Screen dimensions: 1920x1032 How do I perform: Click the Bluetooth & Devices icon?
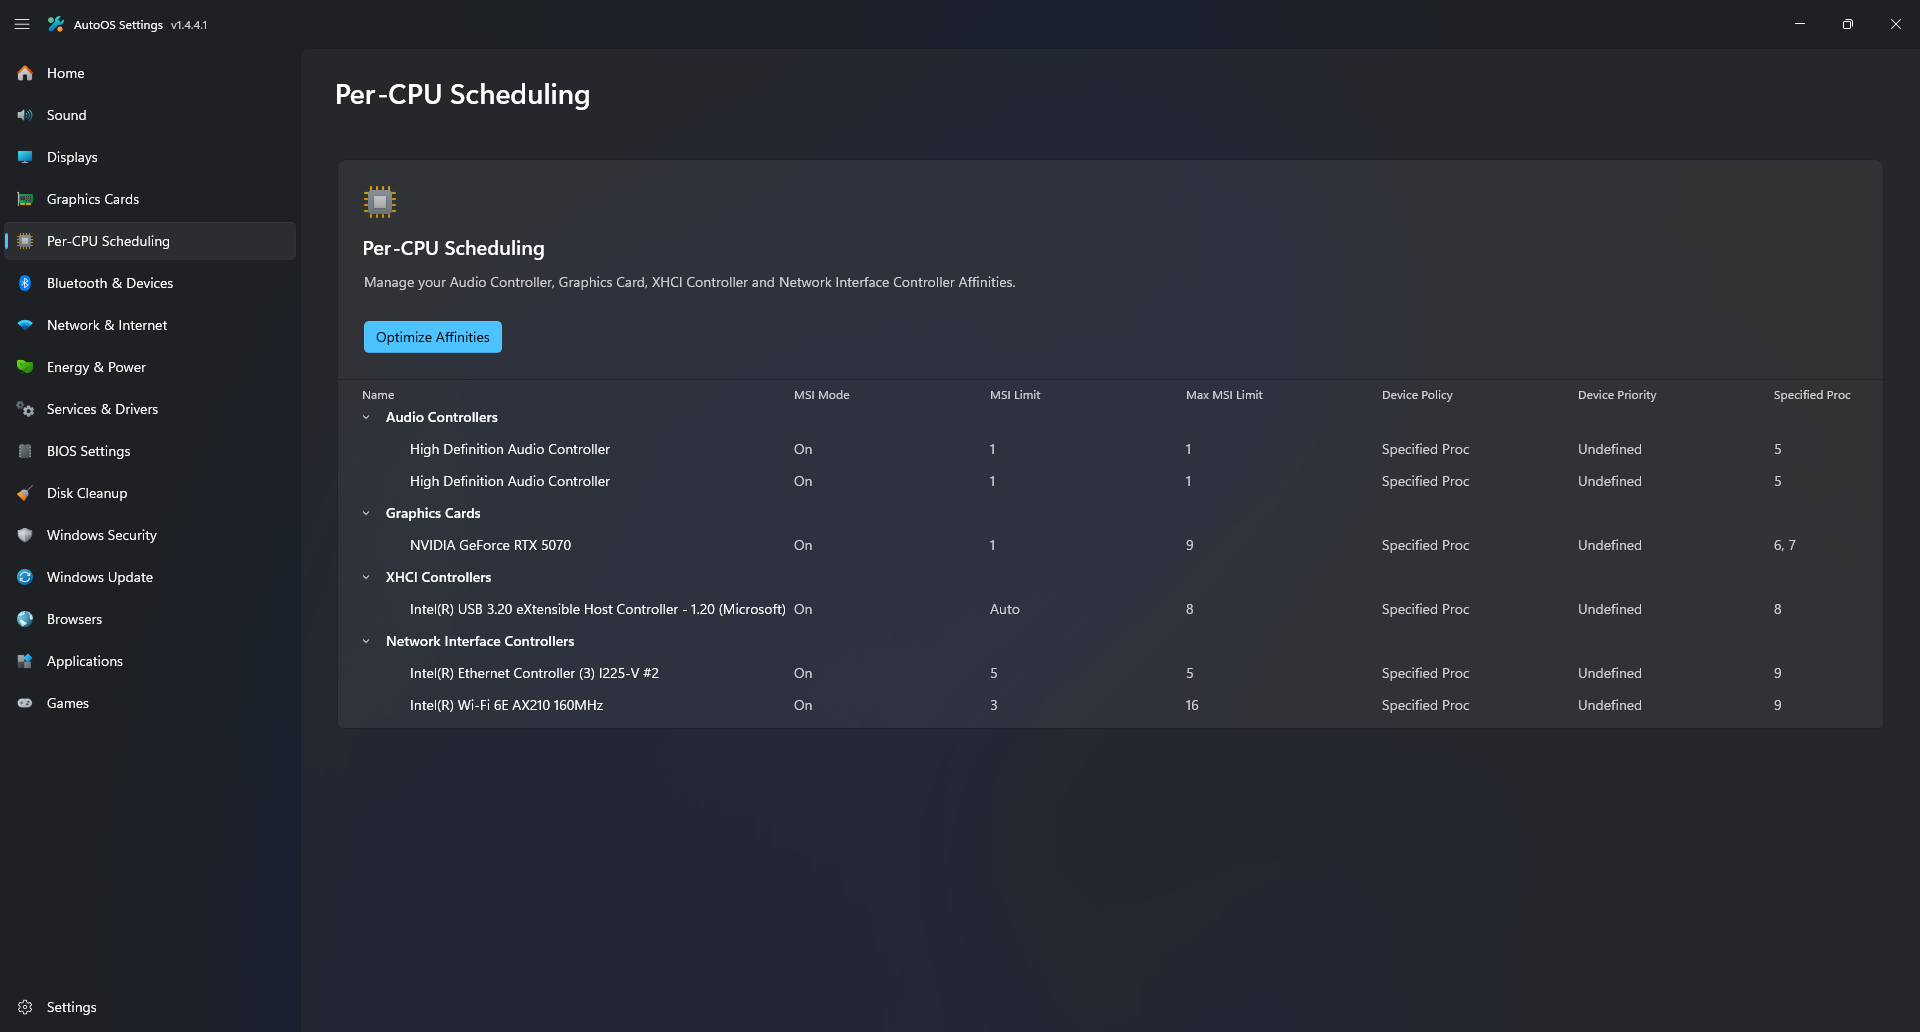pyautogui.click(x=25, y=283)
